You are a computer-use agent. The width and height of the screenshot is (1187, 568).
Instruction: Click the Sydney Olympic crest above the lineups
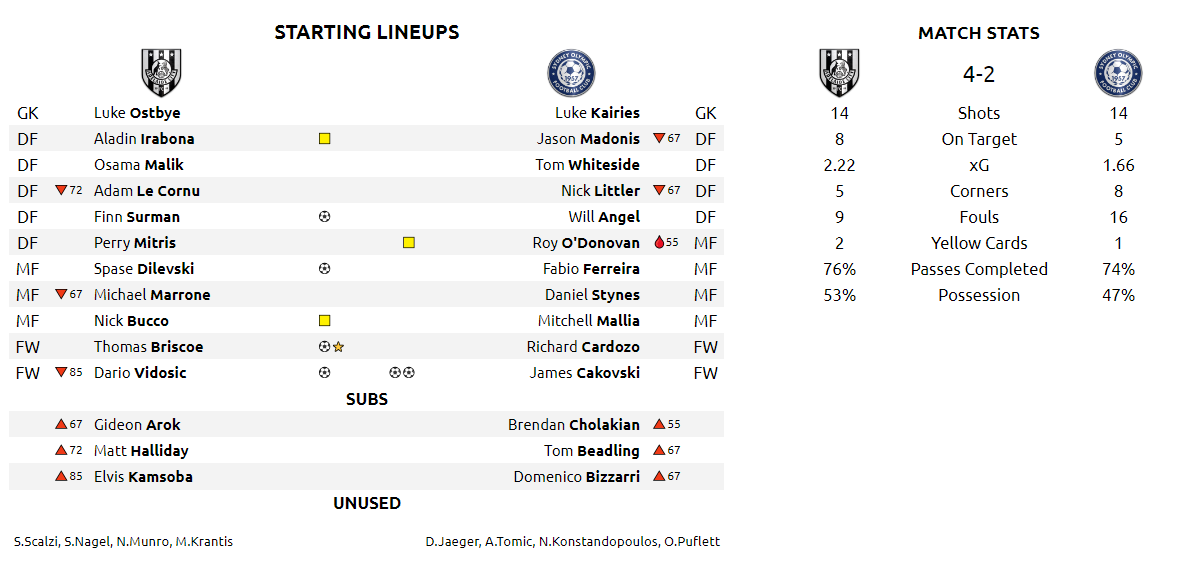pos(571,73)
